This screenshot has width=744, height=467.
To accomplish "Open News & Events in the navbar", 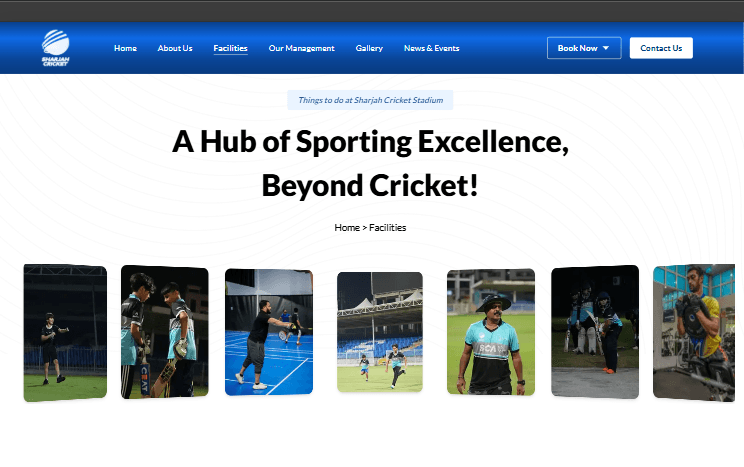I will coord(431,48).
